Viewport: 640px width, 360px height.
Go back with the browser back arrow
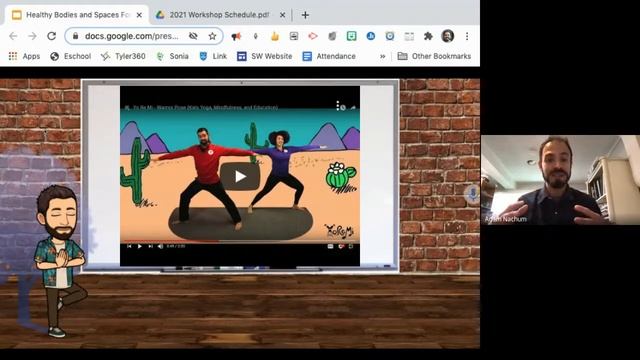13,36
